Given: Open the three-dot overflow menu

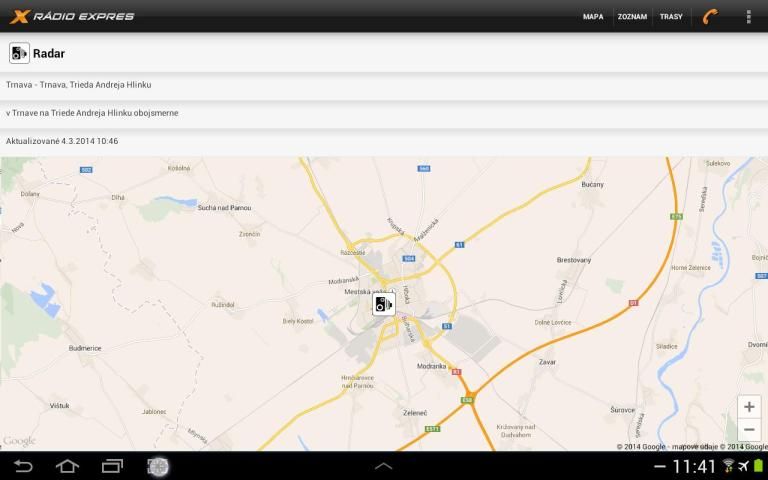Looking at the screenshot, I should pos(748,16).
